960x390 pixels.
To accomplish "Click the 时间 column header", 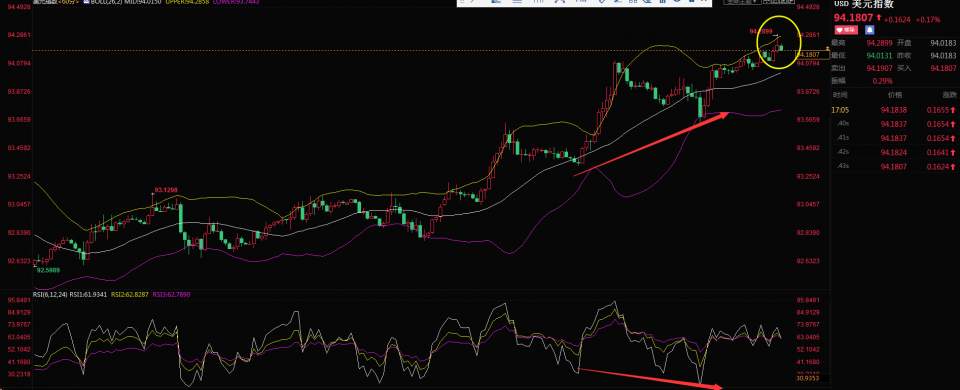I will point(840,95).
